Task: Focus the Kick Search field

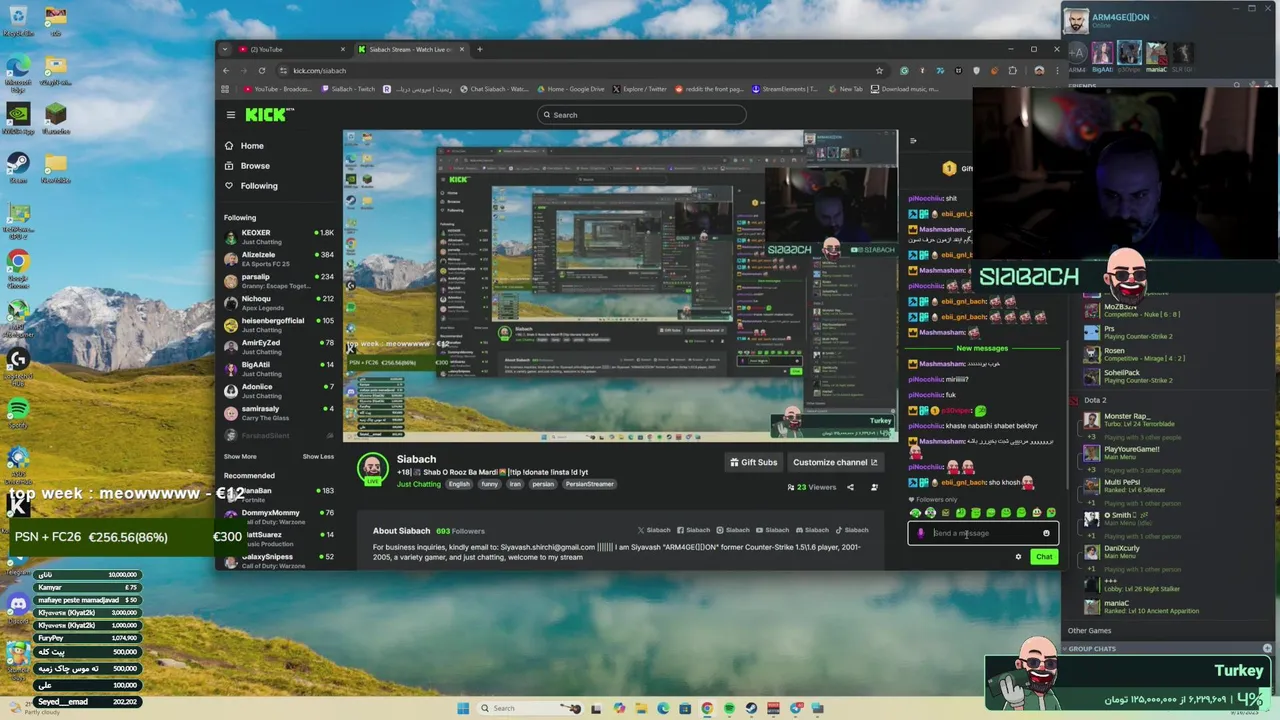Action: 641,115
